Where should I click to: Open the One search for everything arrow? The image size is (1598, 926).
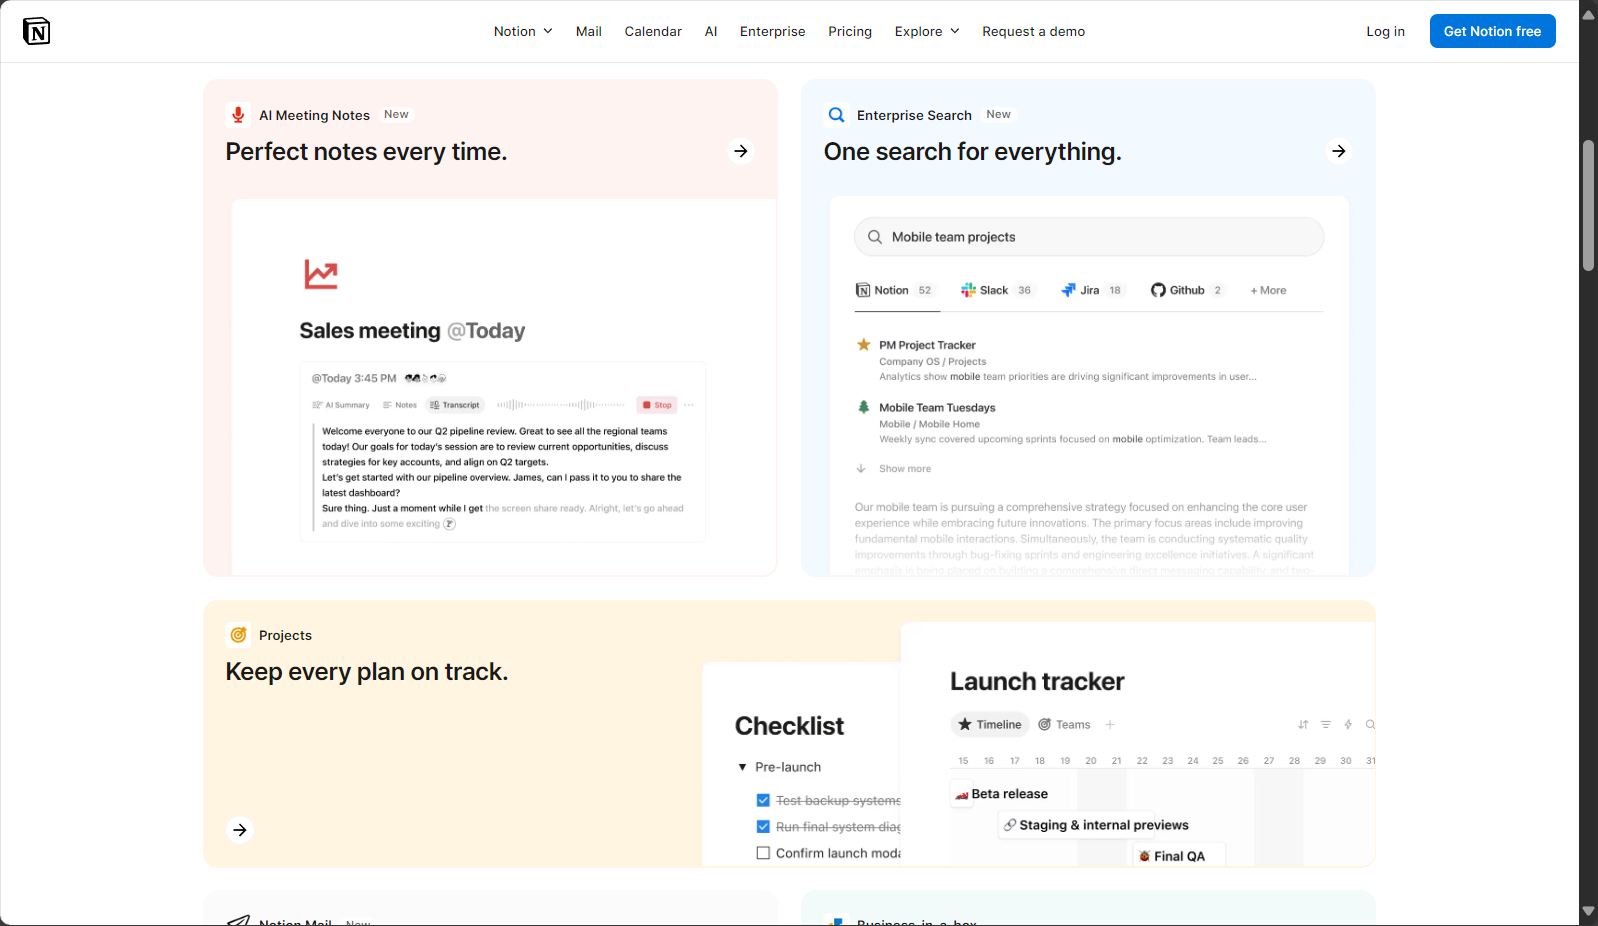pyautogui.click(x=1339, y=151)
